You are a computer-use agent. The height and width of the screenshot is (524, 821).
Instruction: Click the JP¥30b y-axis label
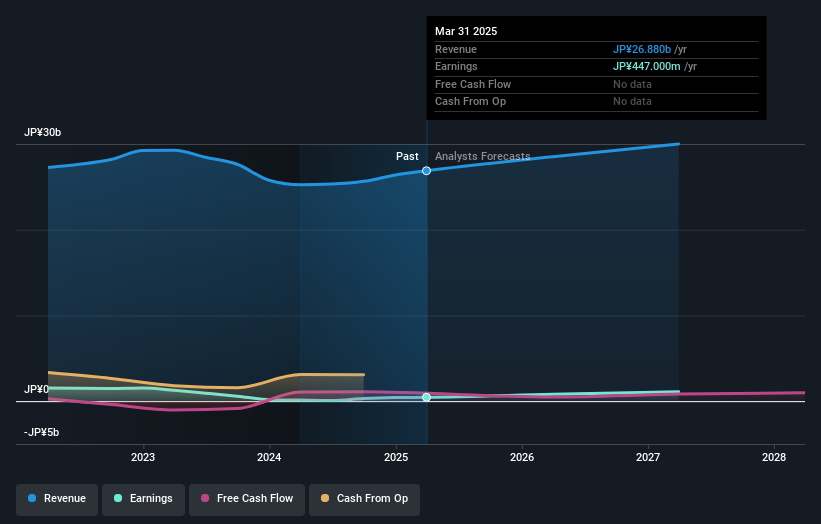pos(42,132)
